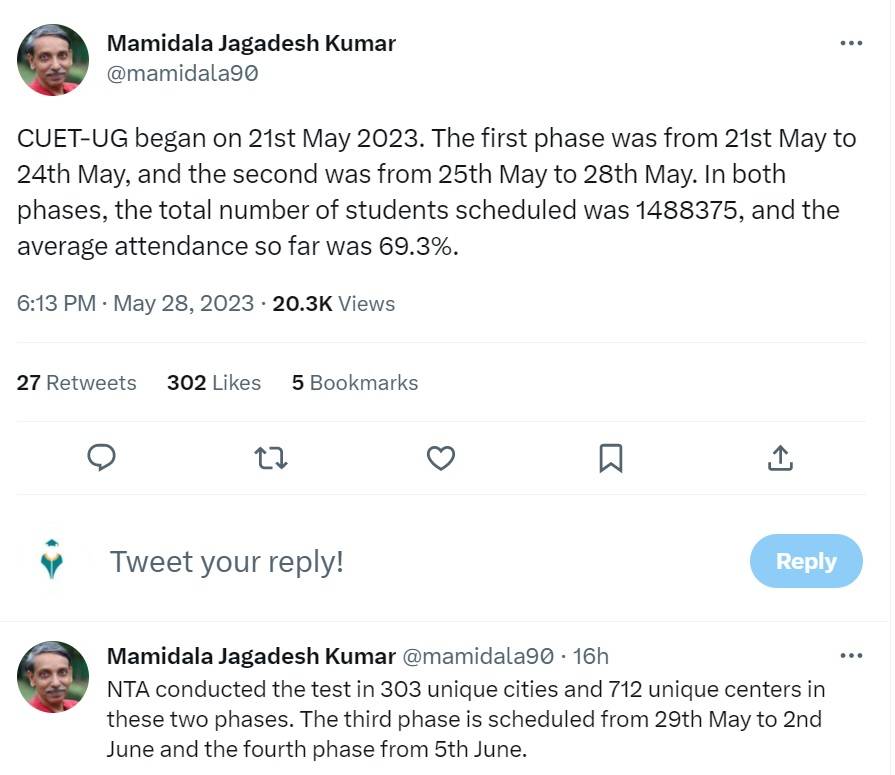This screenshot has width=895, height=775.
Task: View the 20.3K Views analytics
Action: tap(334, 304)
